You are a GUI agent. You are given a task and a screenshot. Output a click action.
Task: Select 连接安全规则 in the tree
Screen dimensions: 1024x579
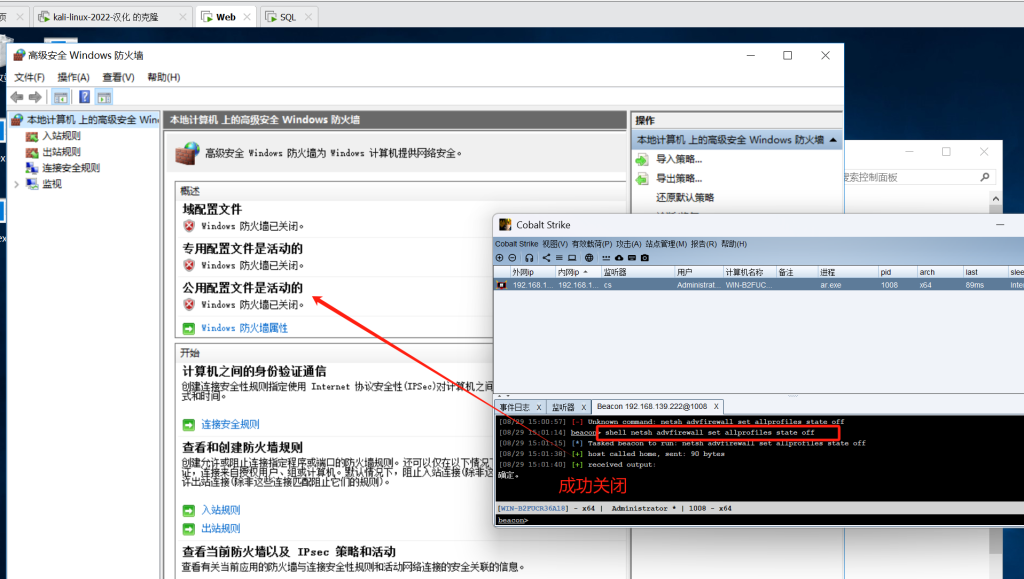tap(71, 168)
